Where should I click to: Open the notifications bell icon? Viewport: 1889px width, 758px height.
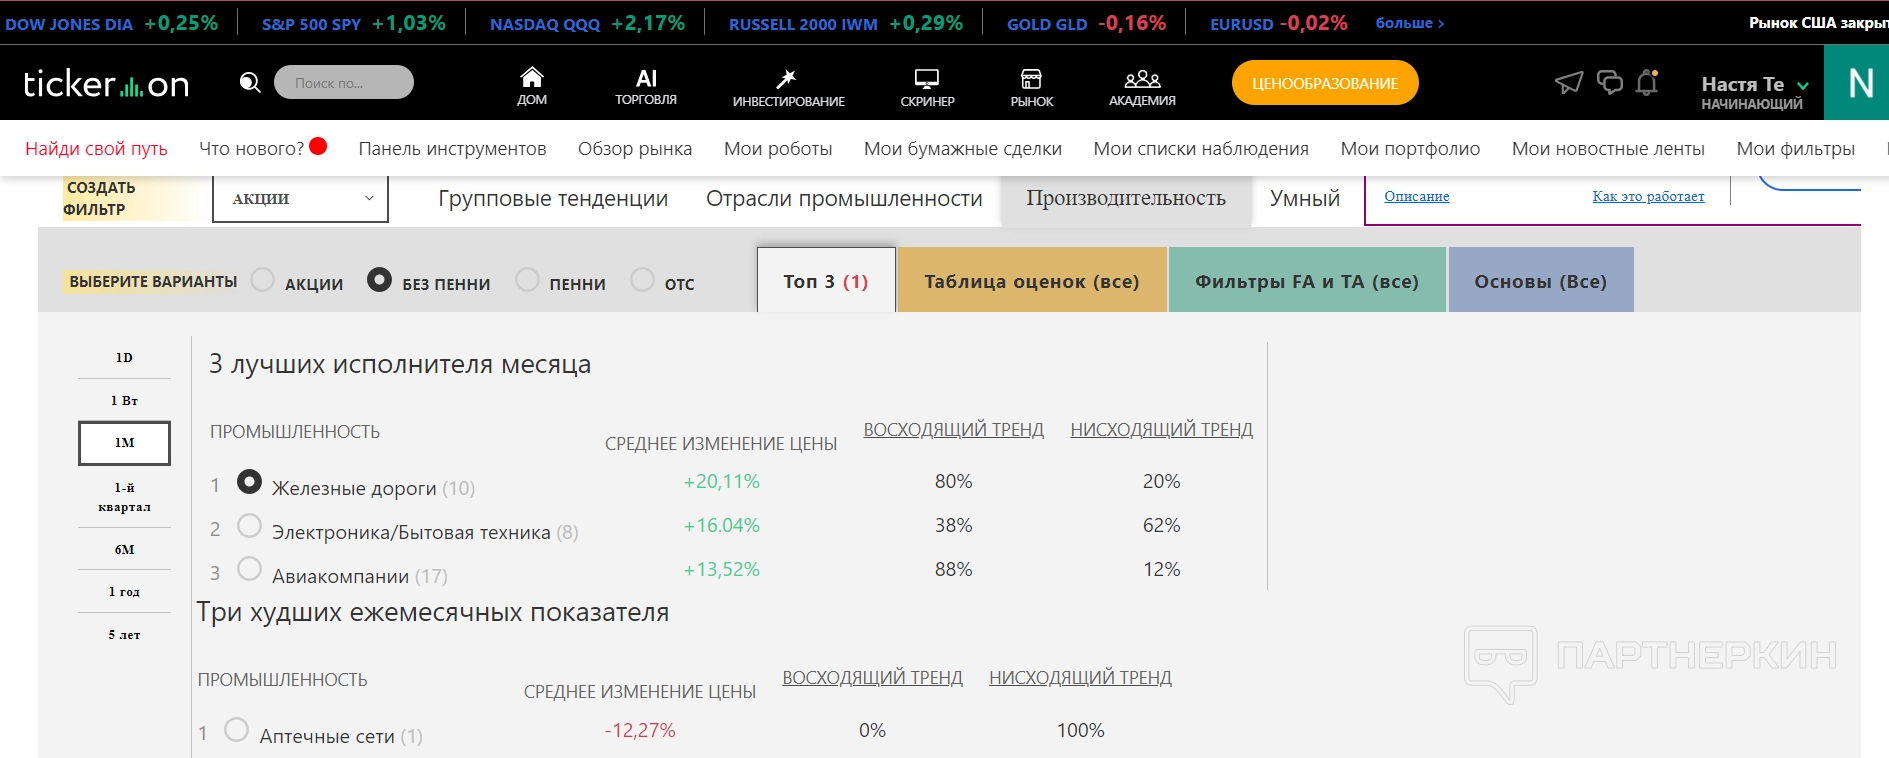pyautogui.click(x=1646, y=82)
